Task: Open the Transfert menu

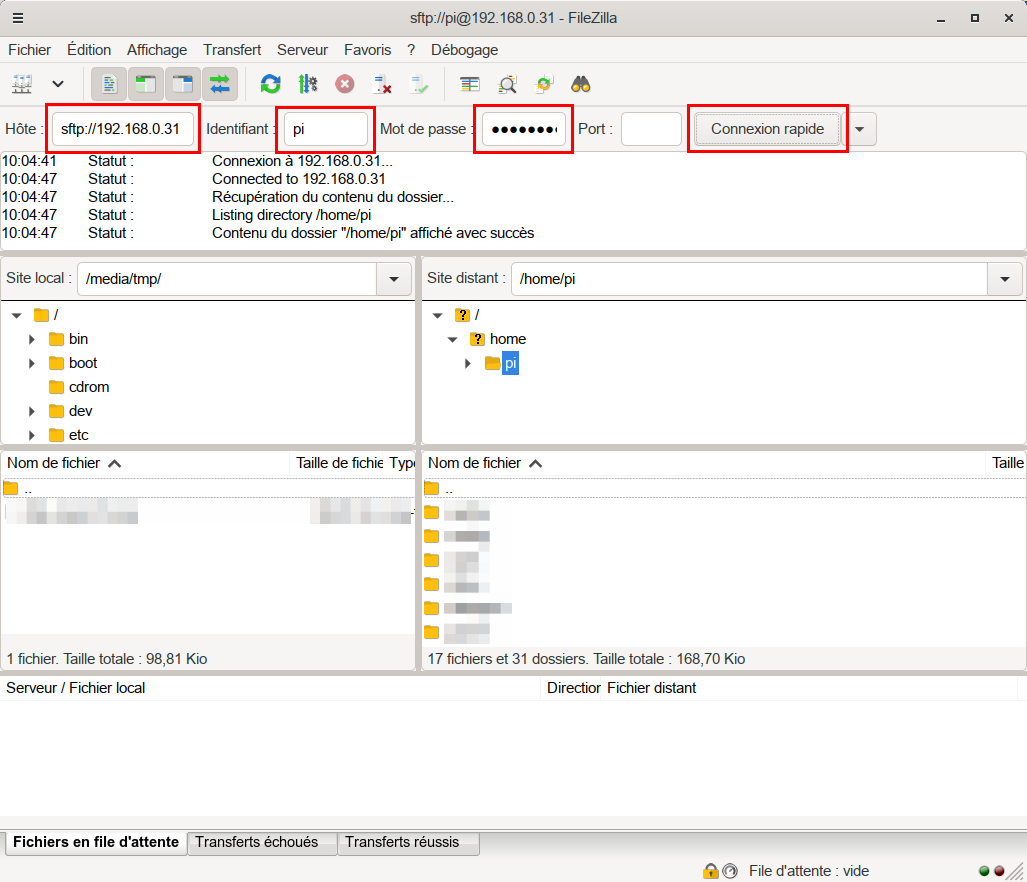Action: [232, 49]
